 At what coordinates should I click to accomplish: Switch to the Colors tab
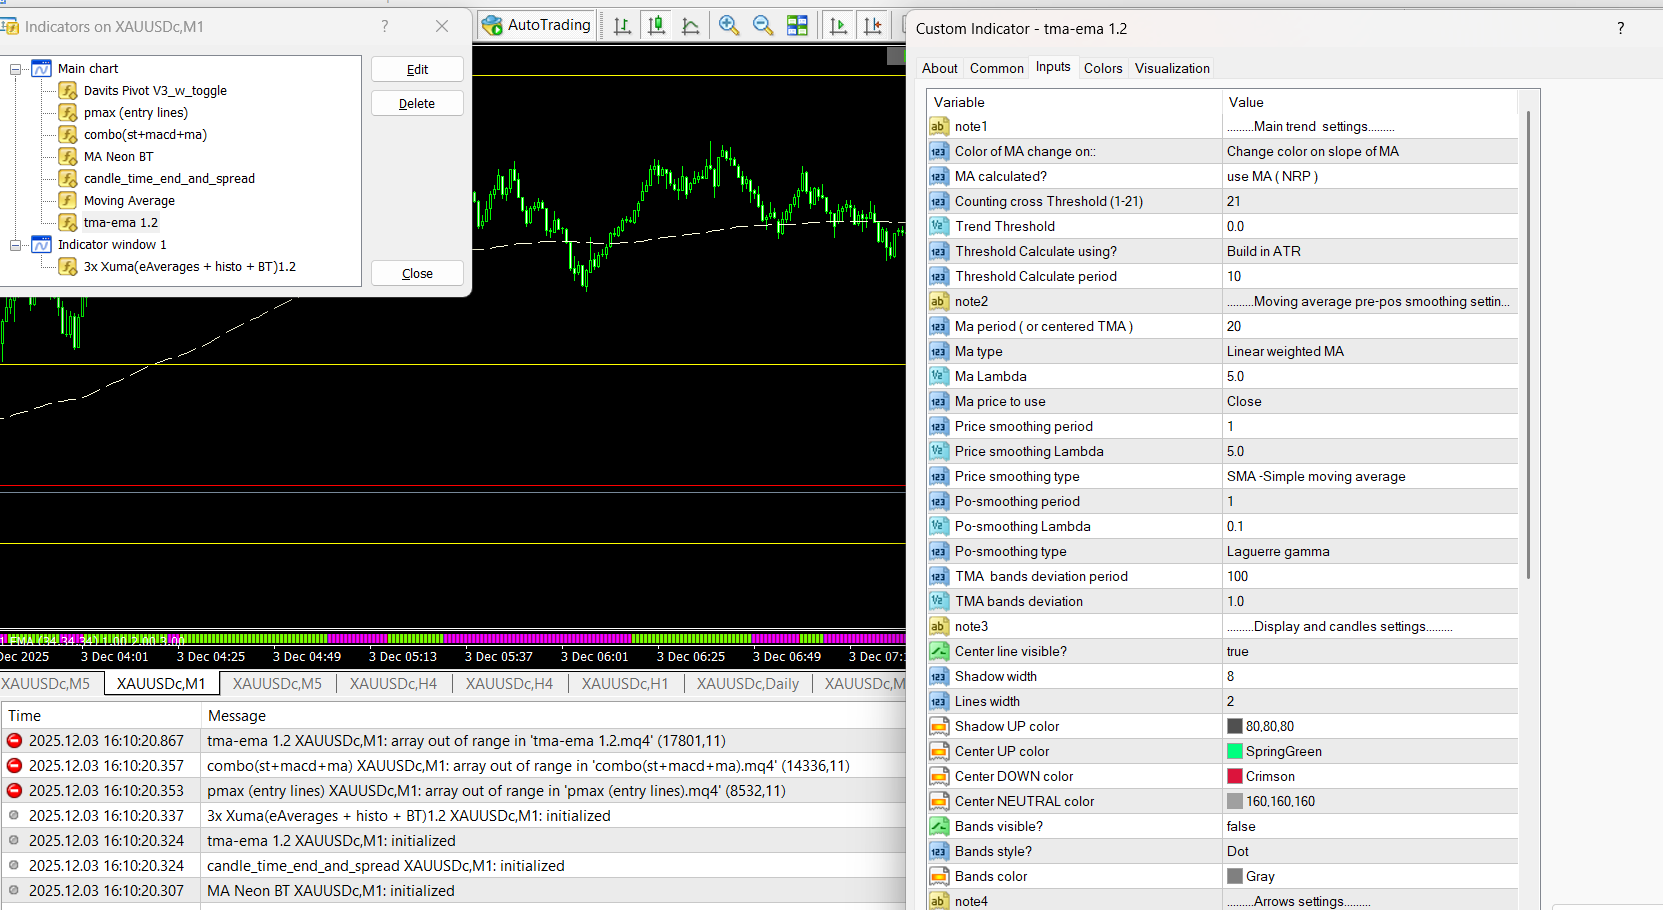(x=1102, y=68)
